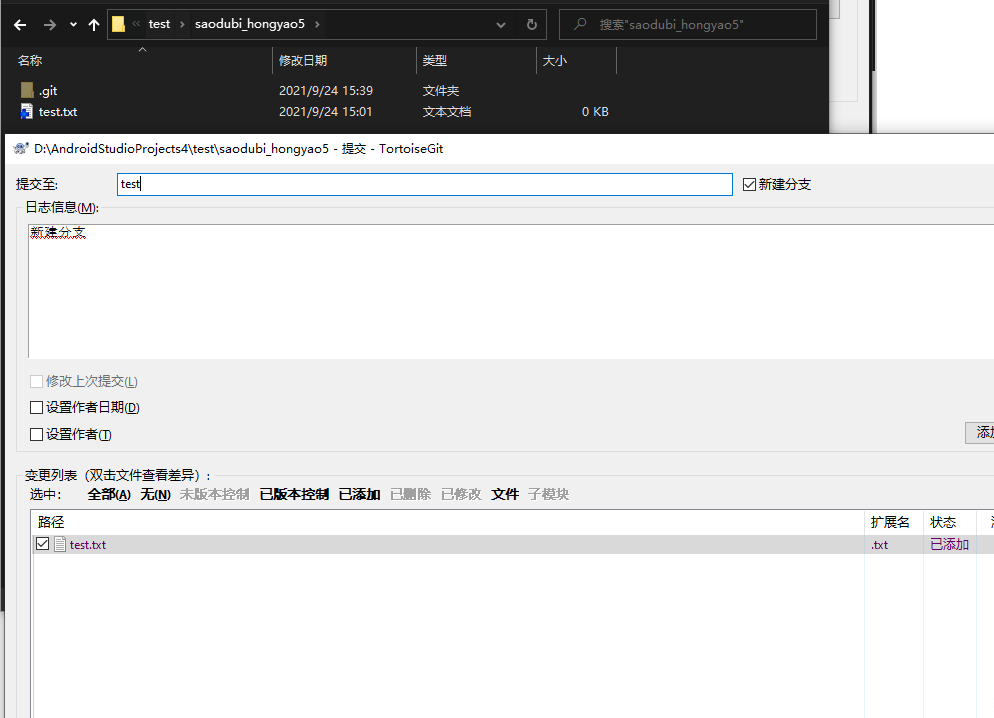Expand the chevron after 'saodubi_hongyao5'
The image size is (994, 718).
click(x=317, y=24)
